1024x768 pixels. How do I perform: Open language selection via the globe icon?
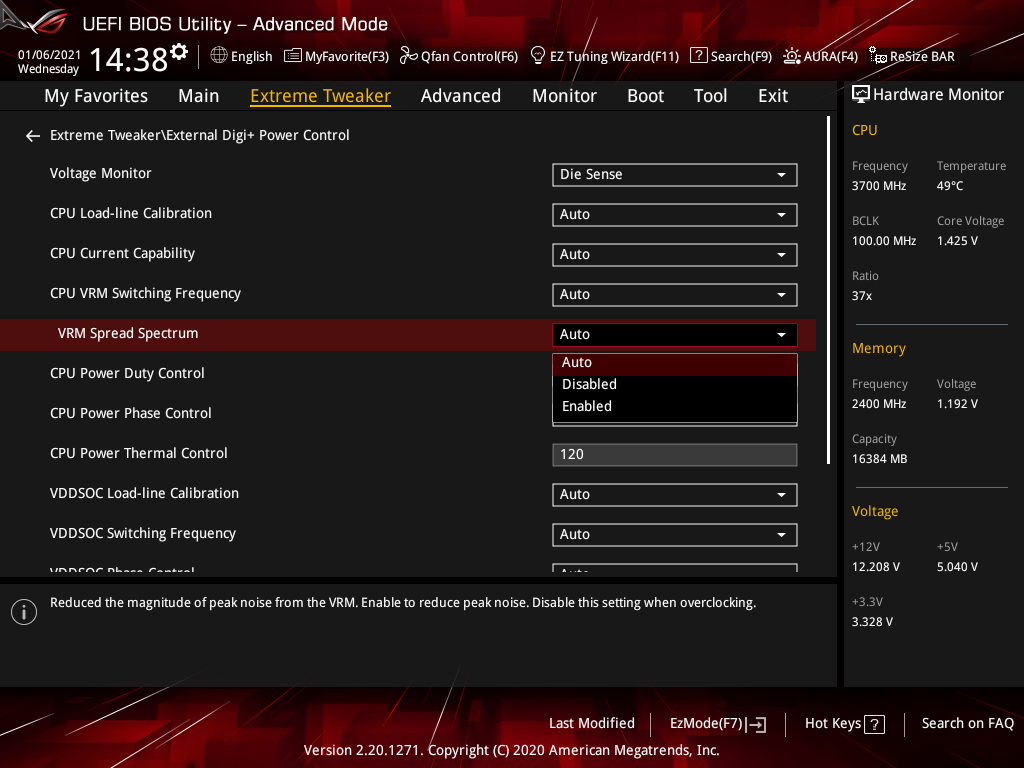(x=219, y=56)
